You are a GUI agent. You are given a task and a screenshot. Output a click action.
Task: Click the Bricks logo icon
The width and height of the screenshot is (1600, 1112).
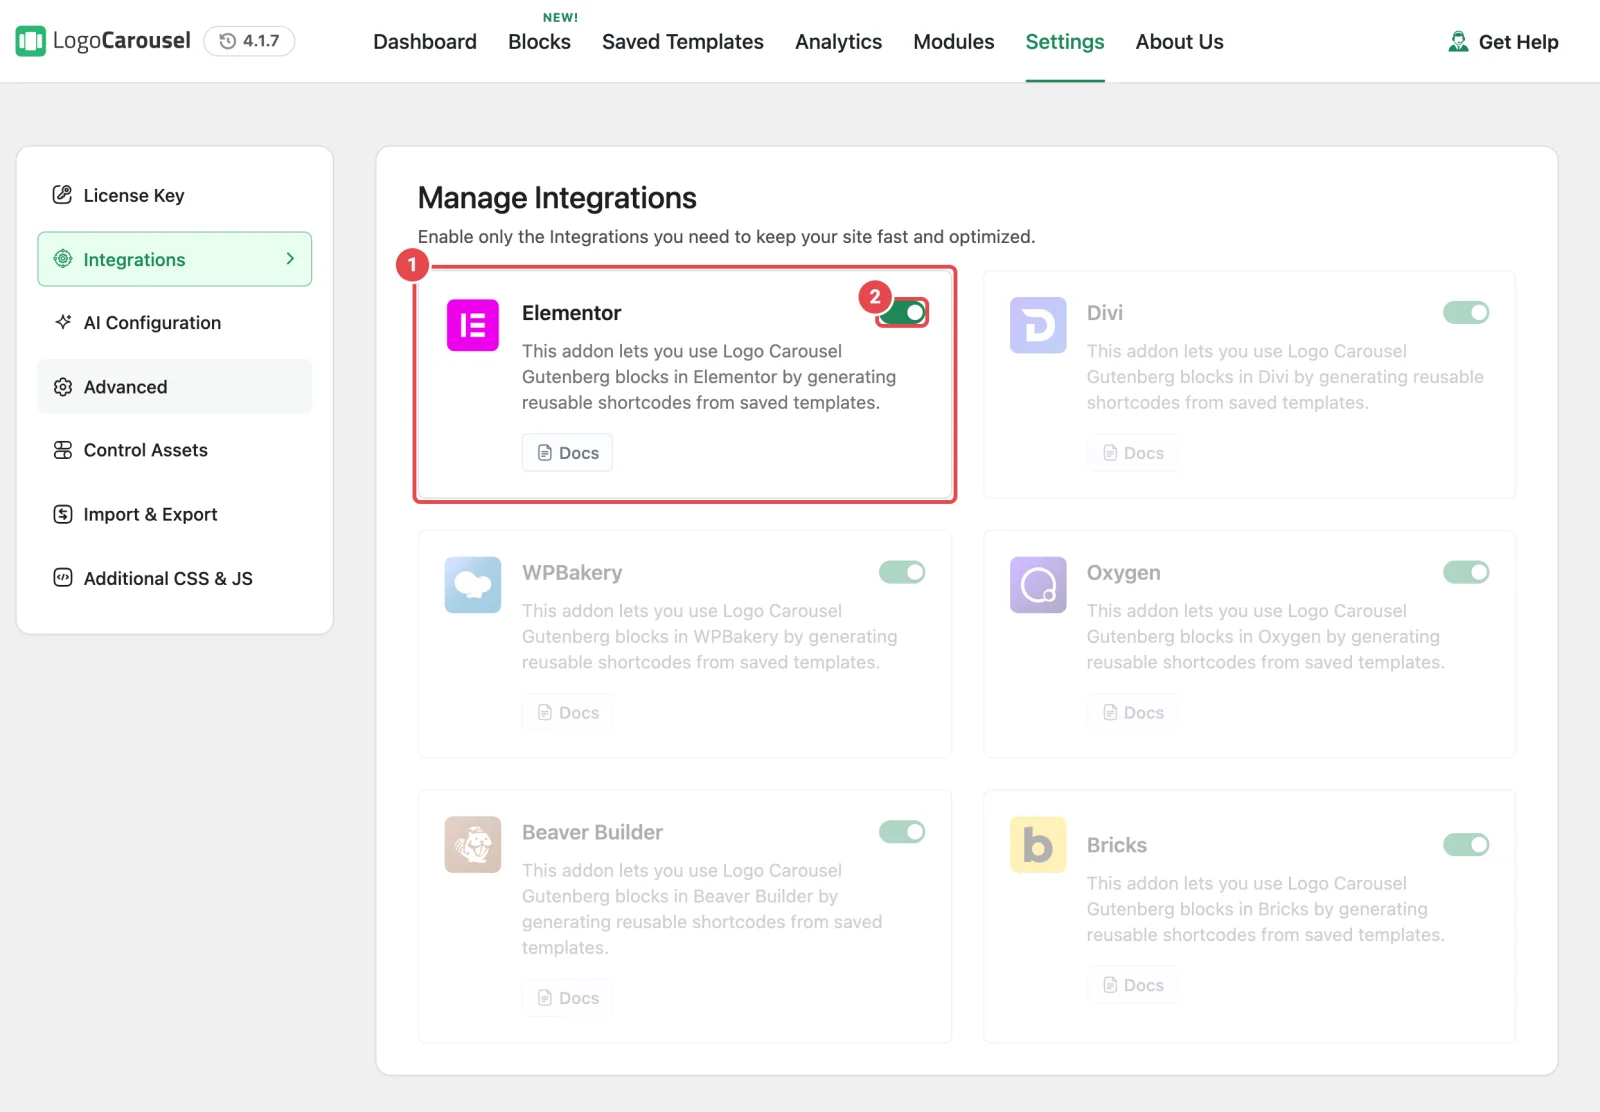(x=1038, y=845)
